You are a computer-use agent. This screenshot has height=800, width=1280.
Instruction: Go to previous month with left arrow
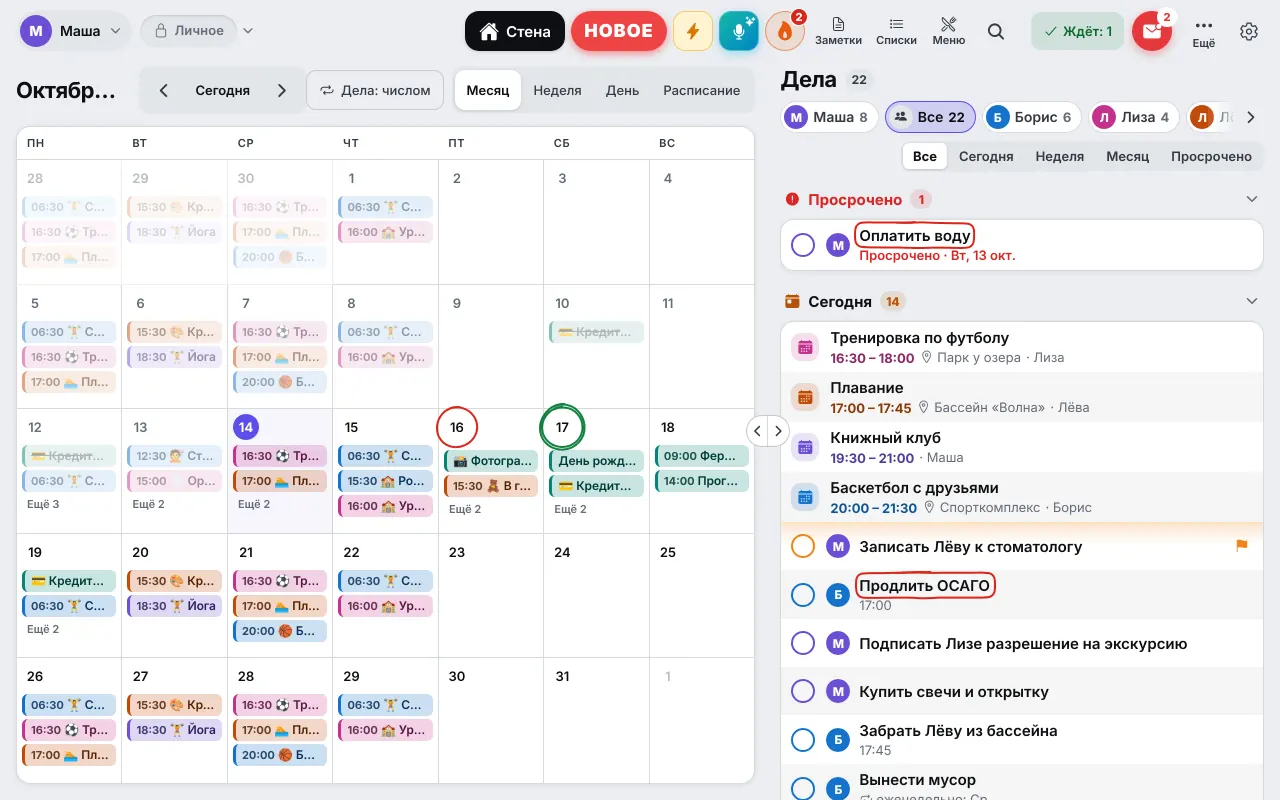(164, 90)
